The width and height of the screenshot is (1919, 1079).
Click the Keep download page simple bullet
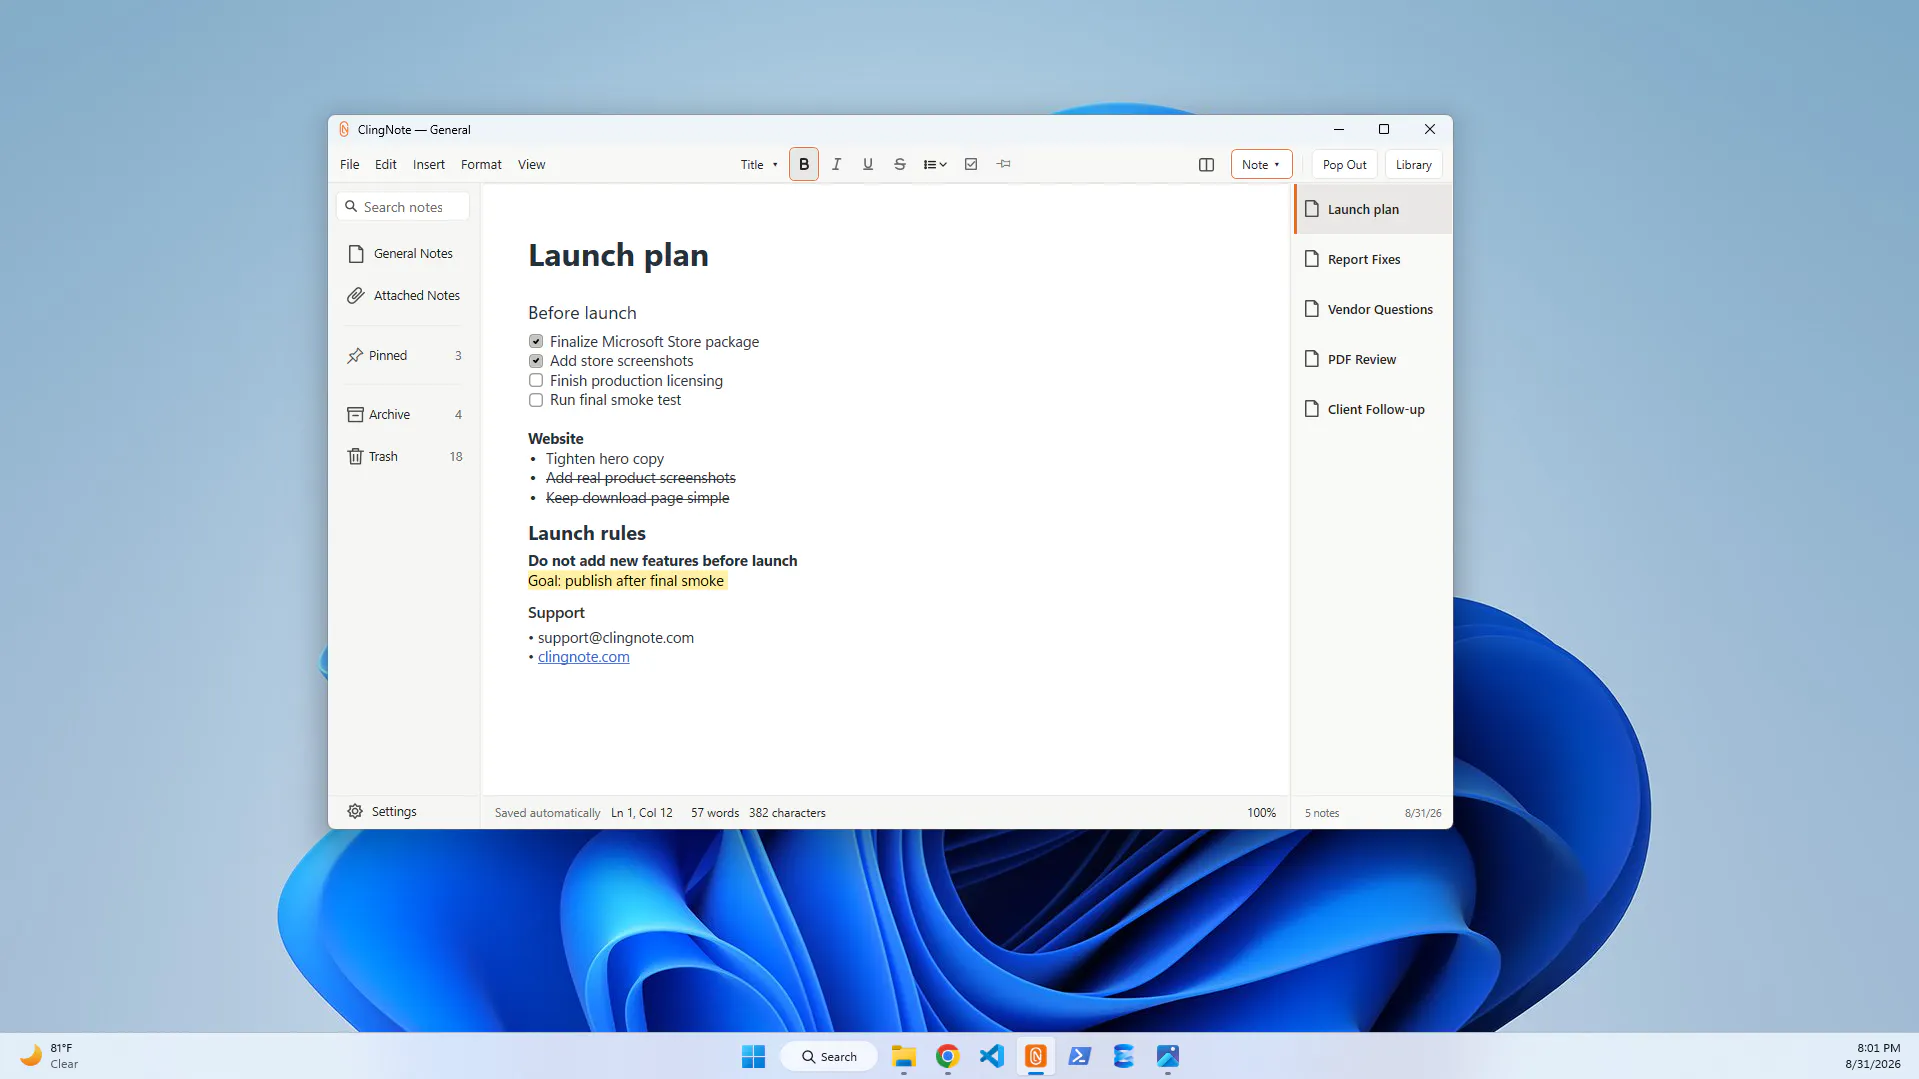[637, 498]
